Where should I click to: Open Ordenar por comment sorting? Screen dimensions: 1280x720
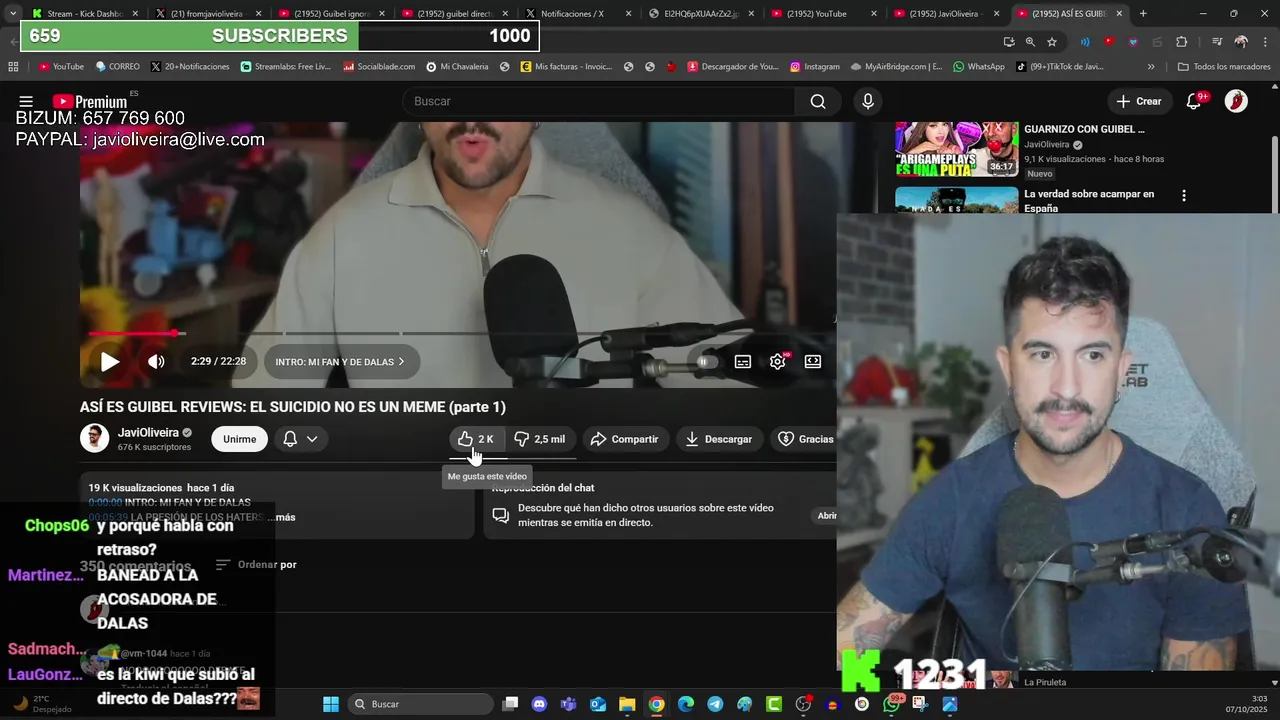[x=256, y=565]
